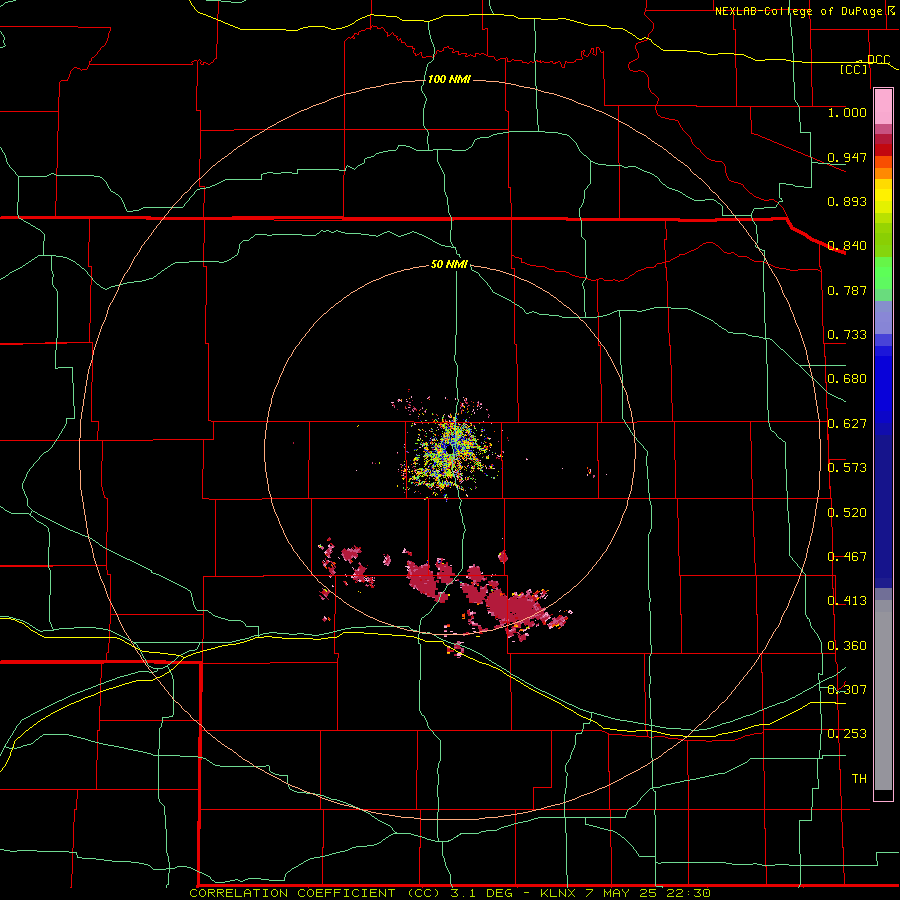The image size is (900, 900).
Task: Click the 0.467 scale value
Action: pyautogui.click(x=847, y=557)
